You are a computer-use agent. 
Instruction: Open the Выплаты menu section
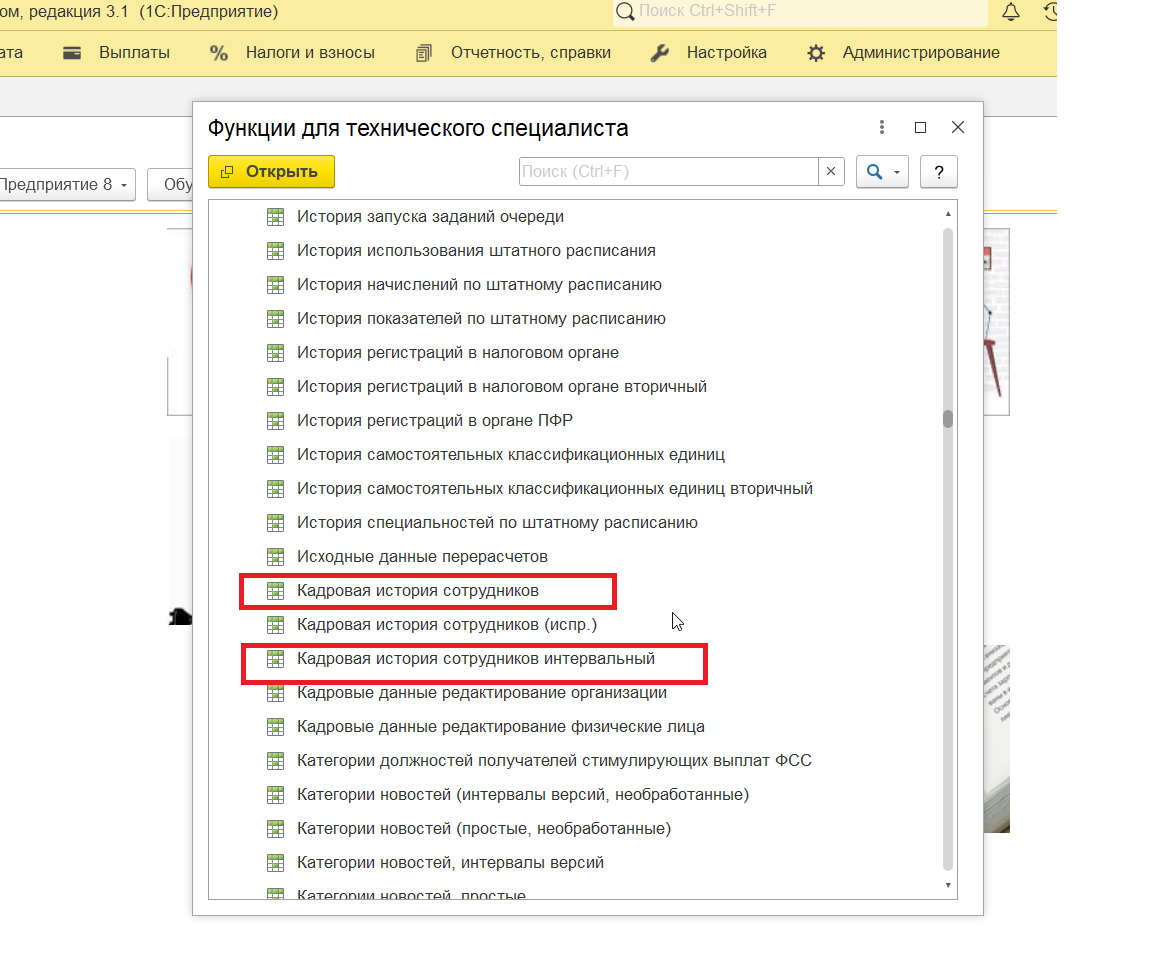coord(134,53)
